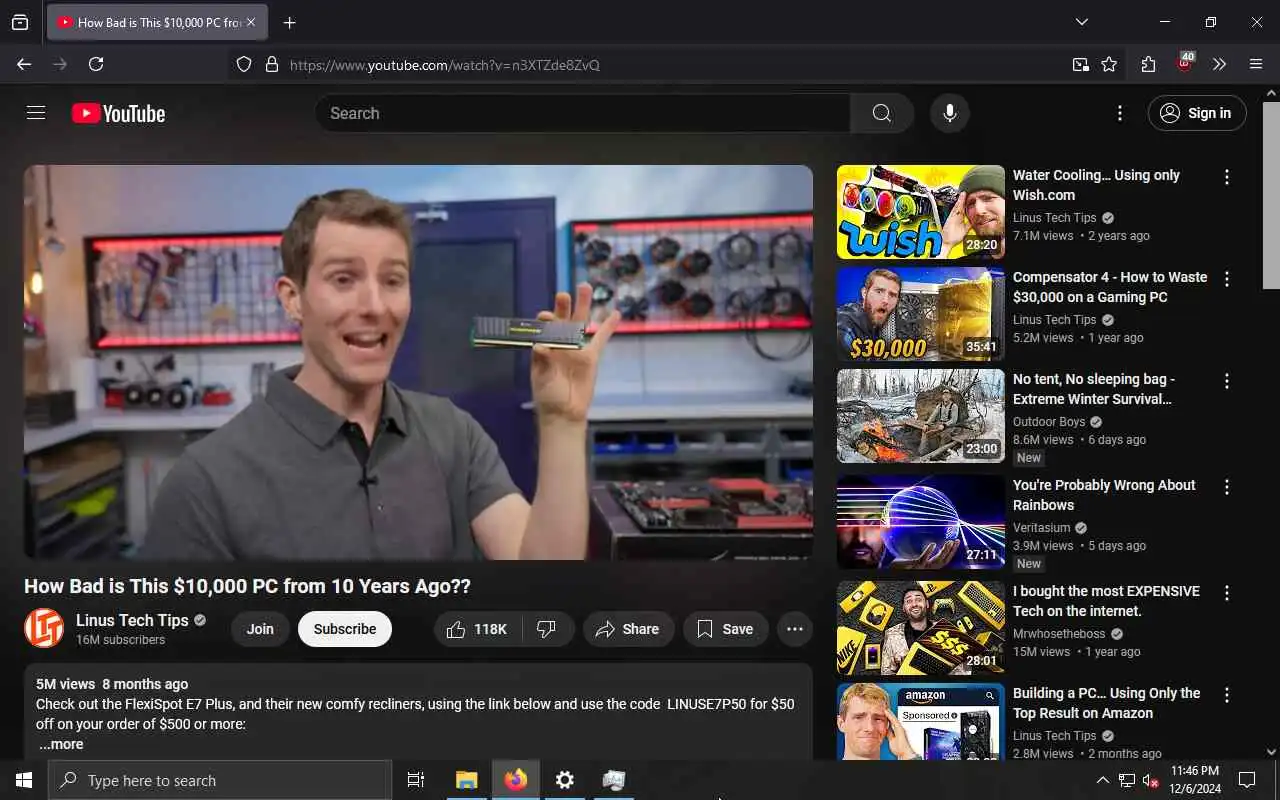Open options menu for Rainbows video
Viewport: 1280px width, 800px height.
(x=1227, y=487)
